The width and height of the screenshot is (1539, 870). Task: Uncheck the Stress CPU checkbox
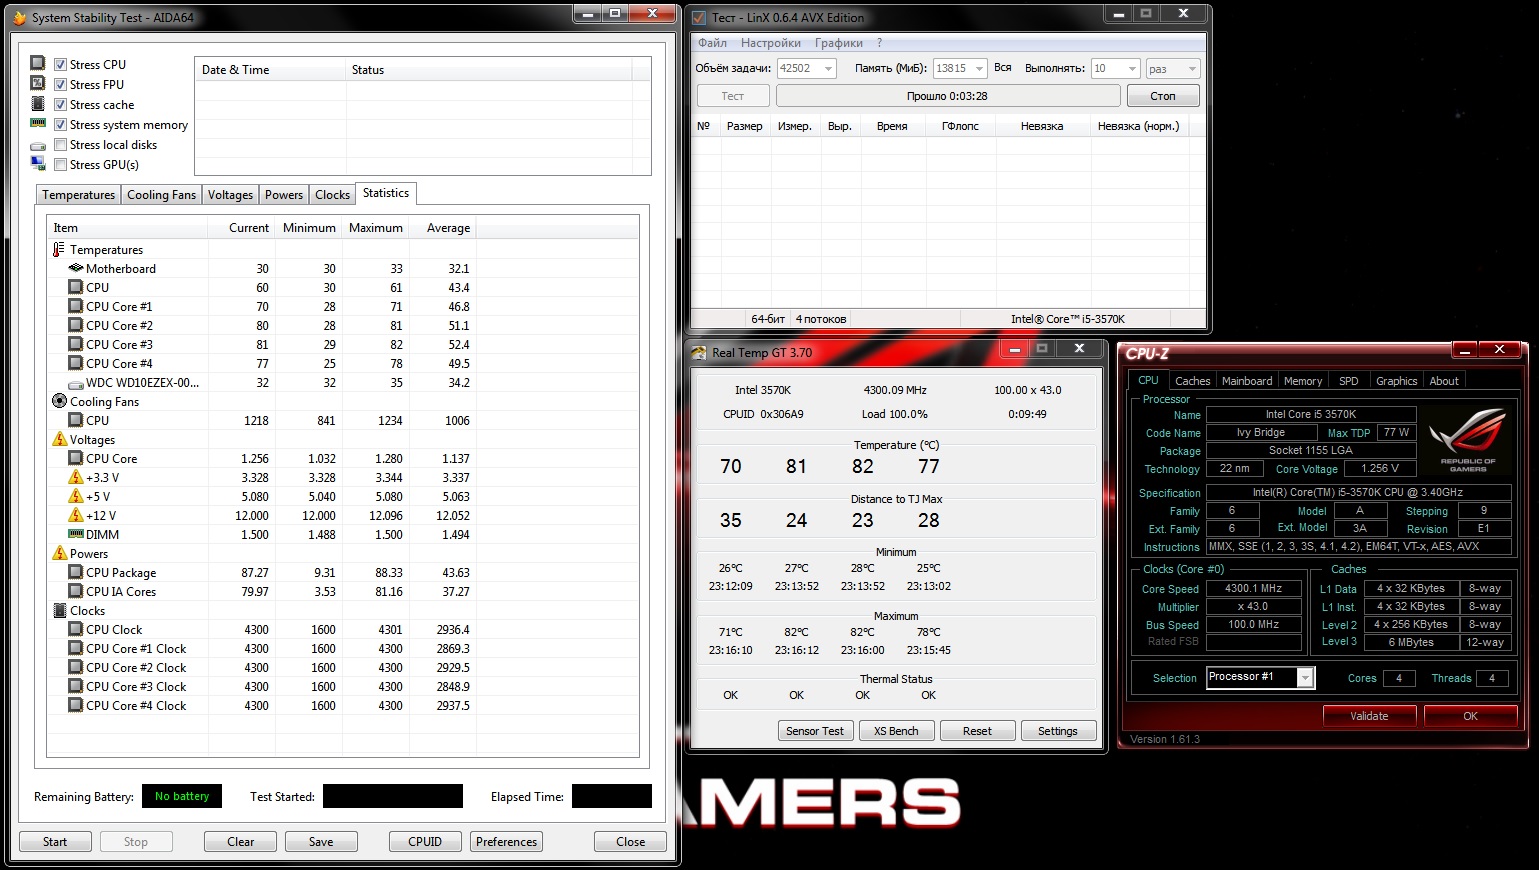click(60, 64)
